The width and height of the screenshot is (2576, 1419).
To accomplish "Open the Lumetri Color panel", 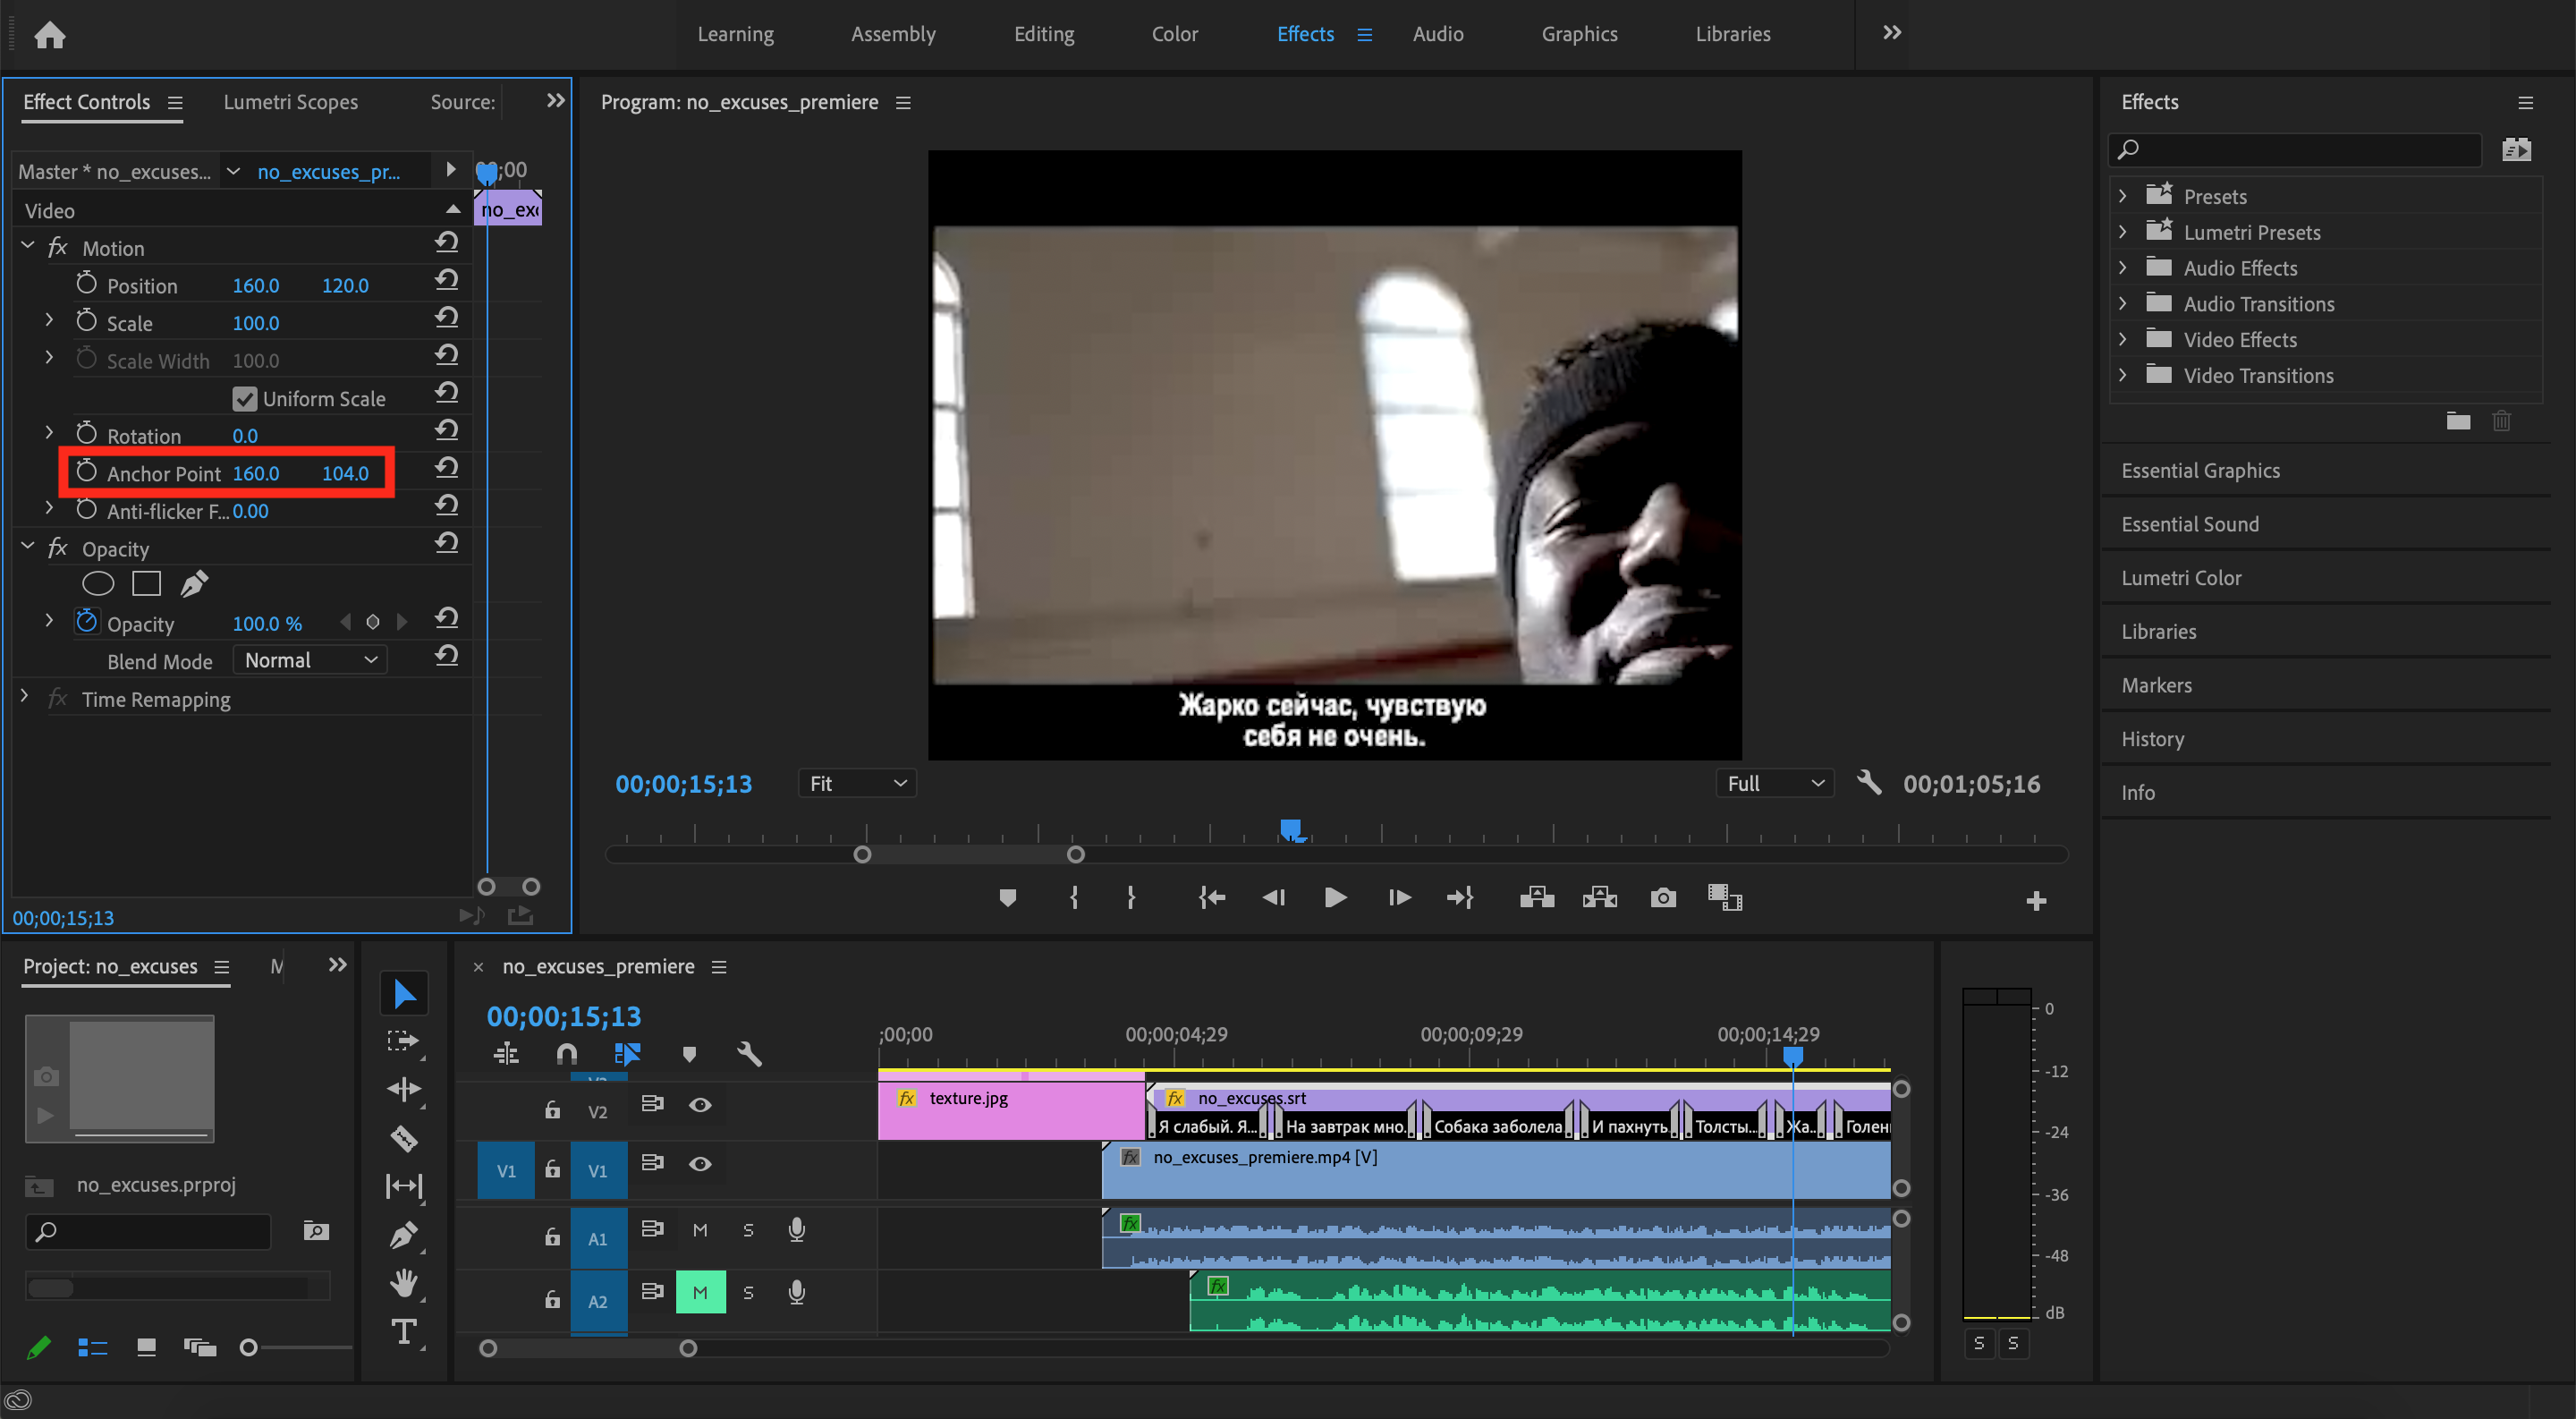I will pyautogui.click(x=2181, y=578).
